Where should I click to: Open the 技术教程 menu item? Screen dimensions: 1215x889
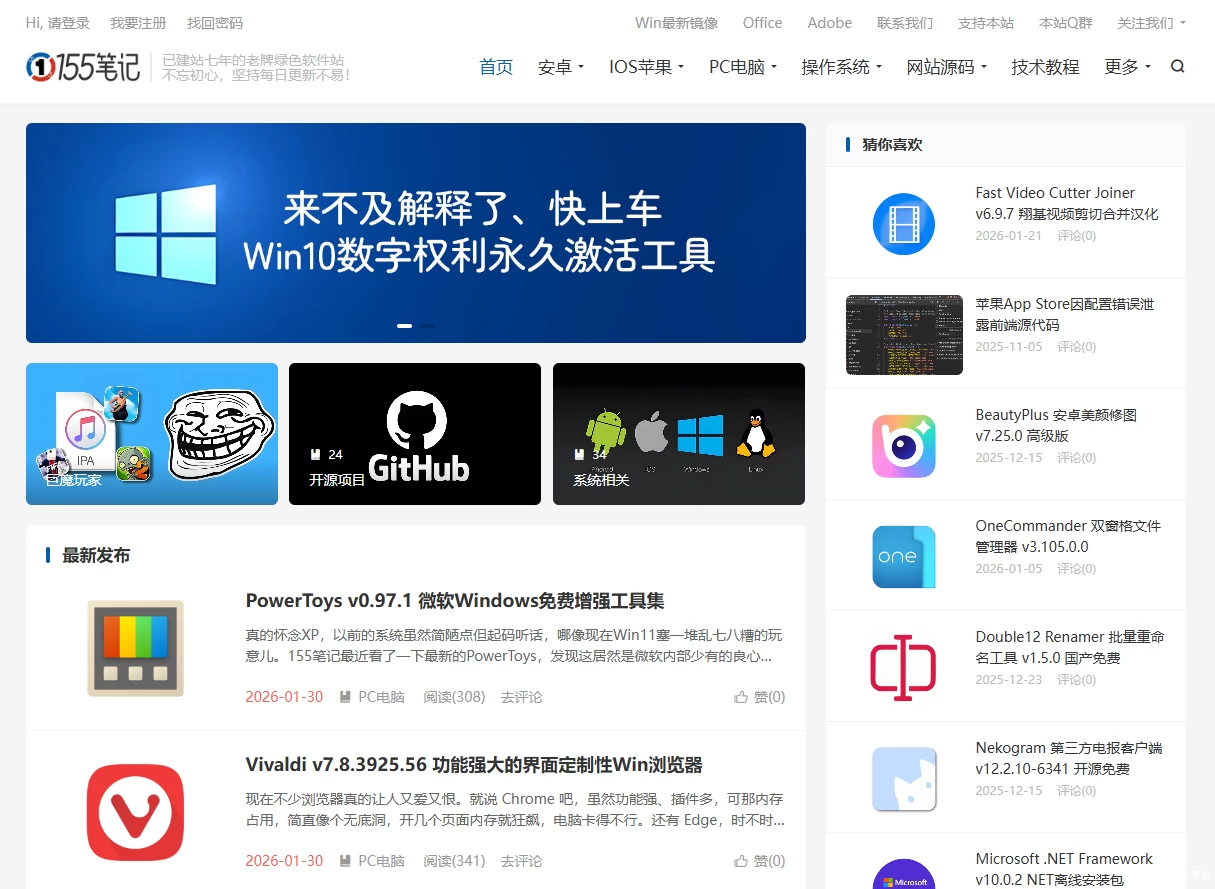pos(1045,67)
